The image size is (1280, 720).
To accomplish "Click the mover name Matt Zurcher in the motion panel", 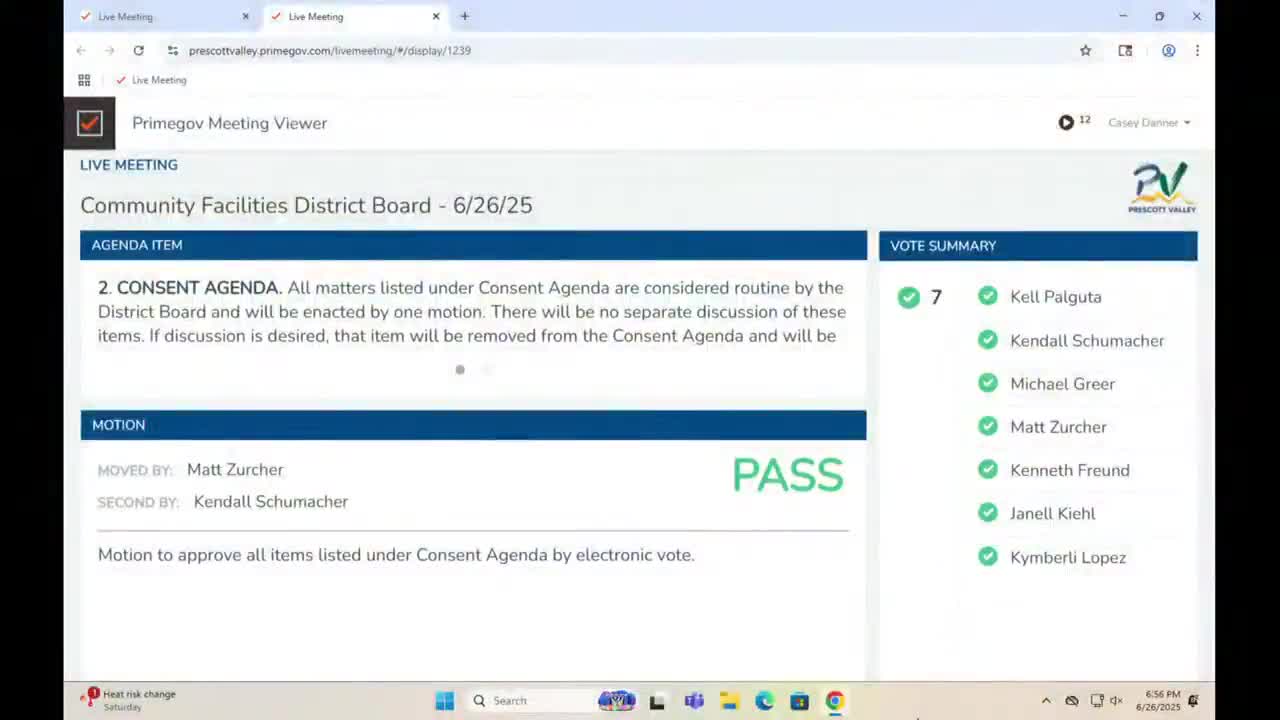I will click(235, 470).
